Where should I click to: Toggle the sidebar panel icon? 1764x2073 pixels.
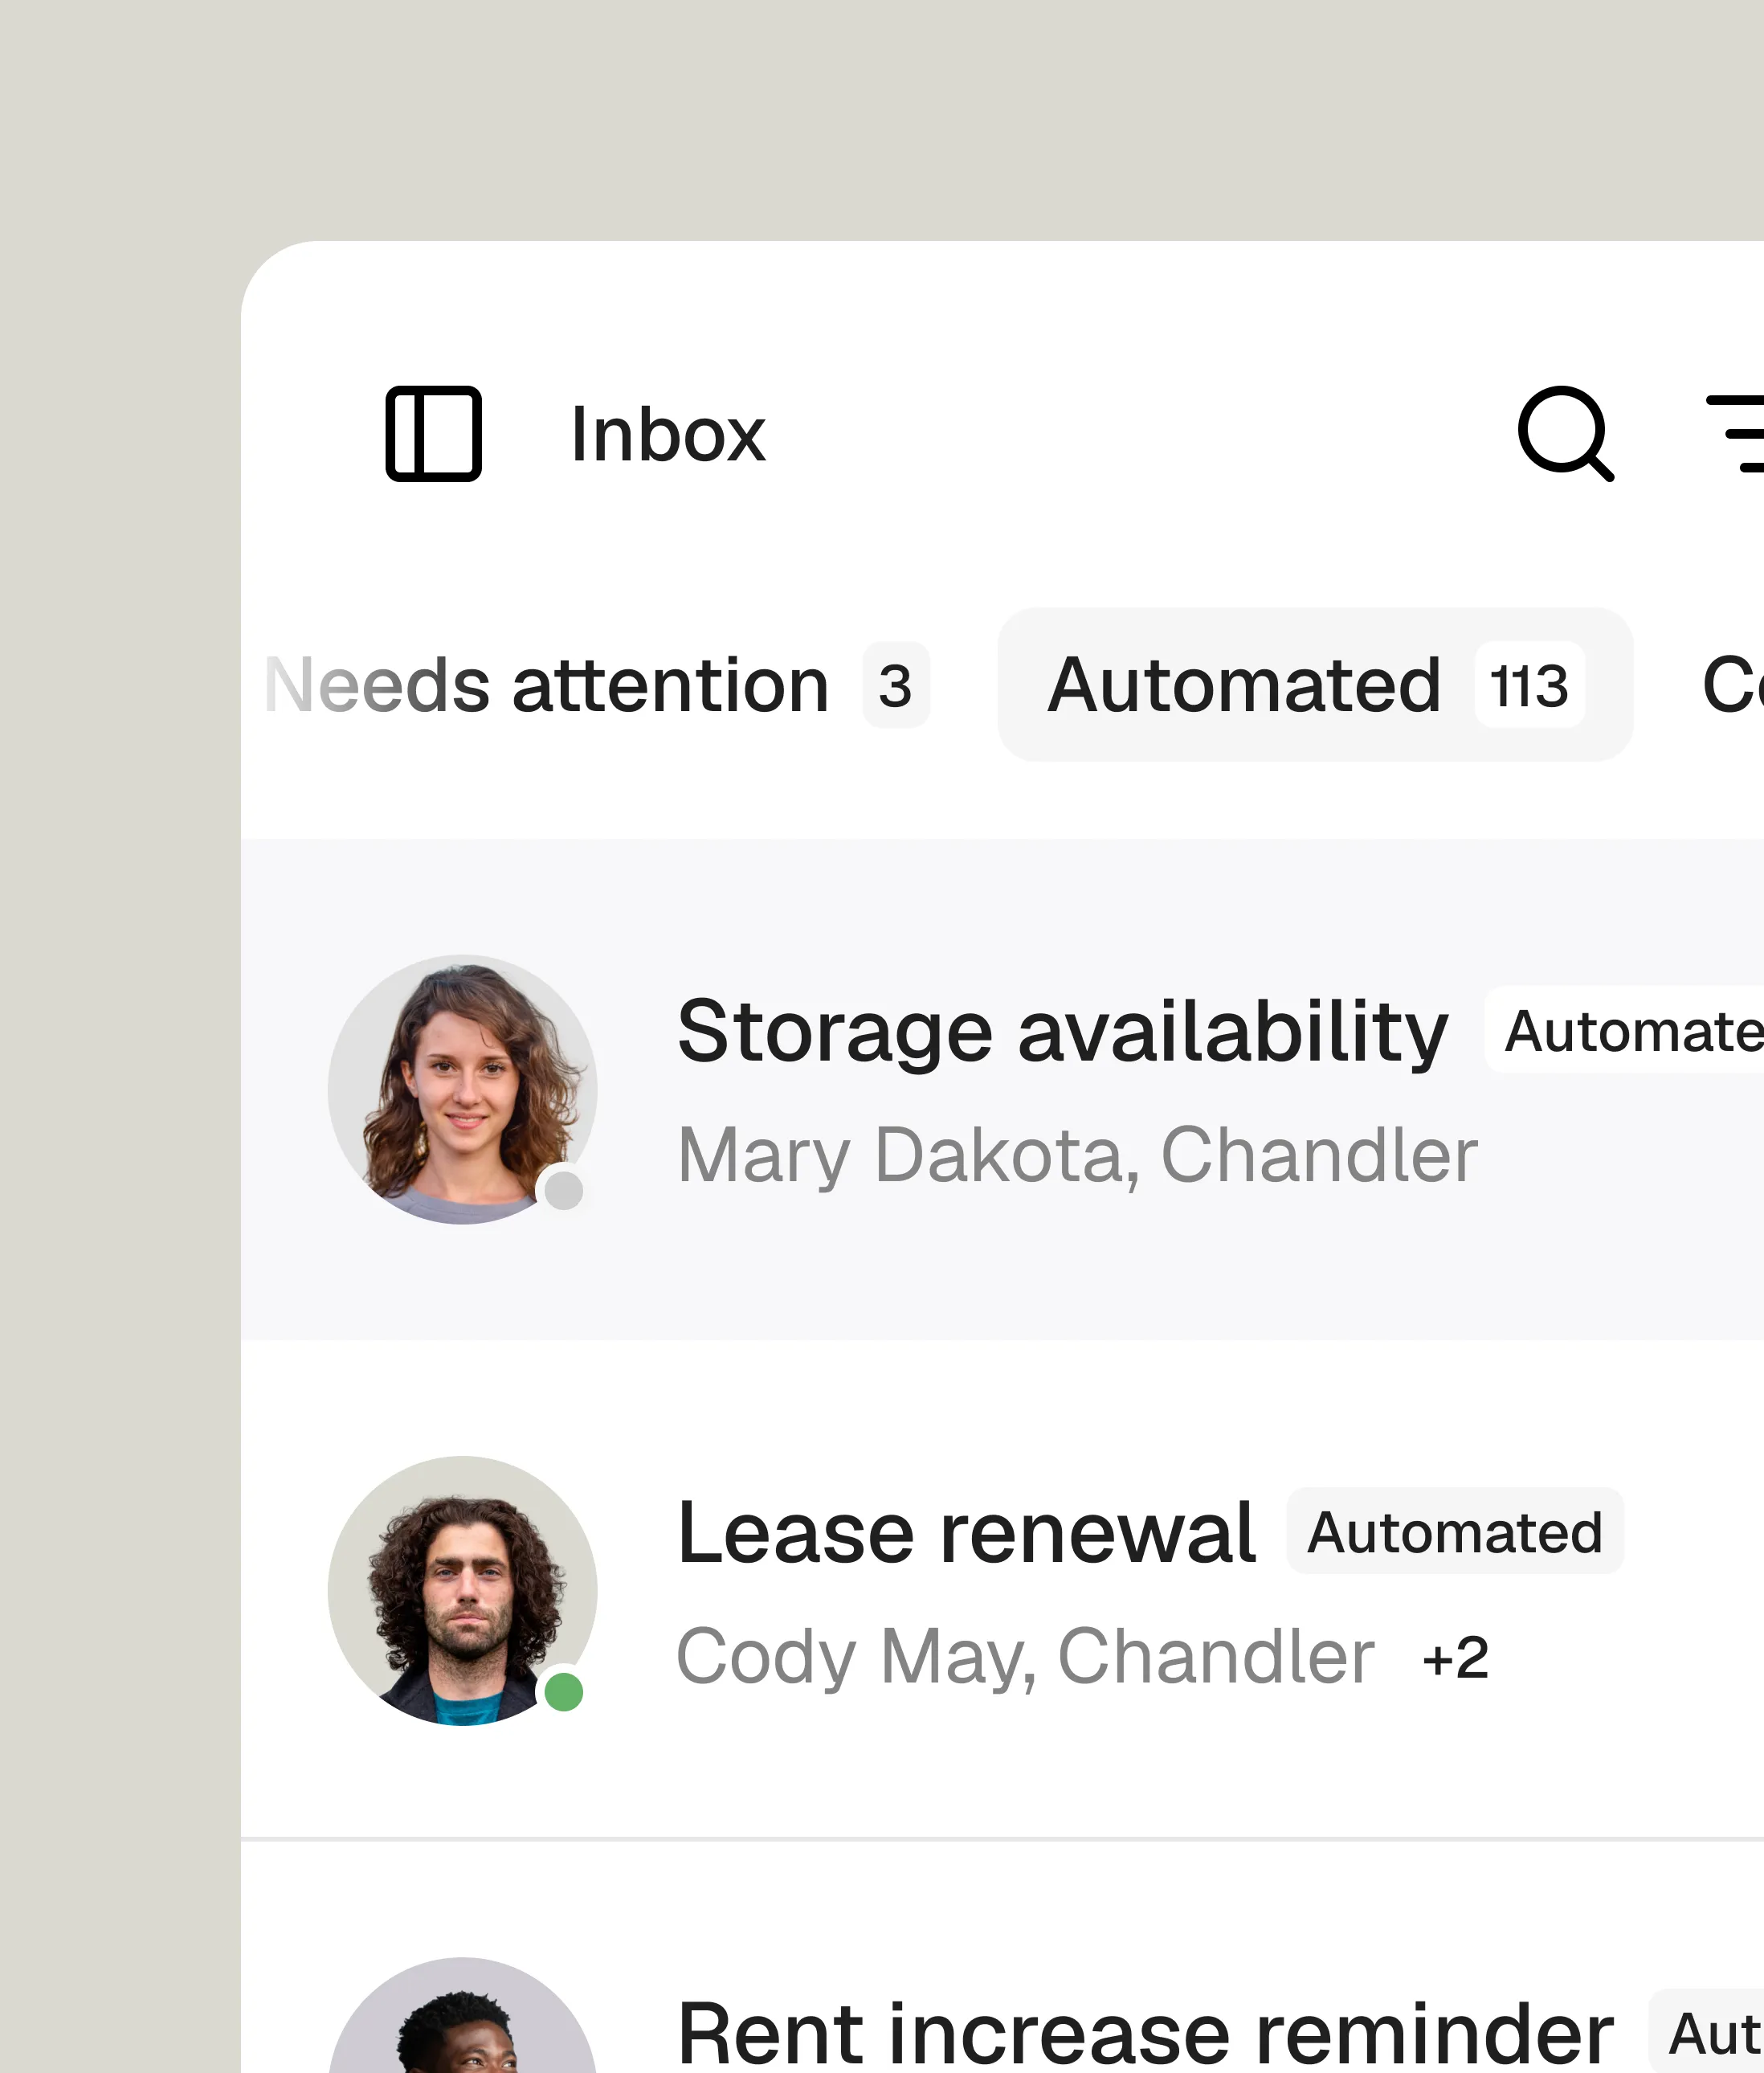click(x=432, y=434)
